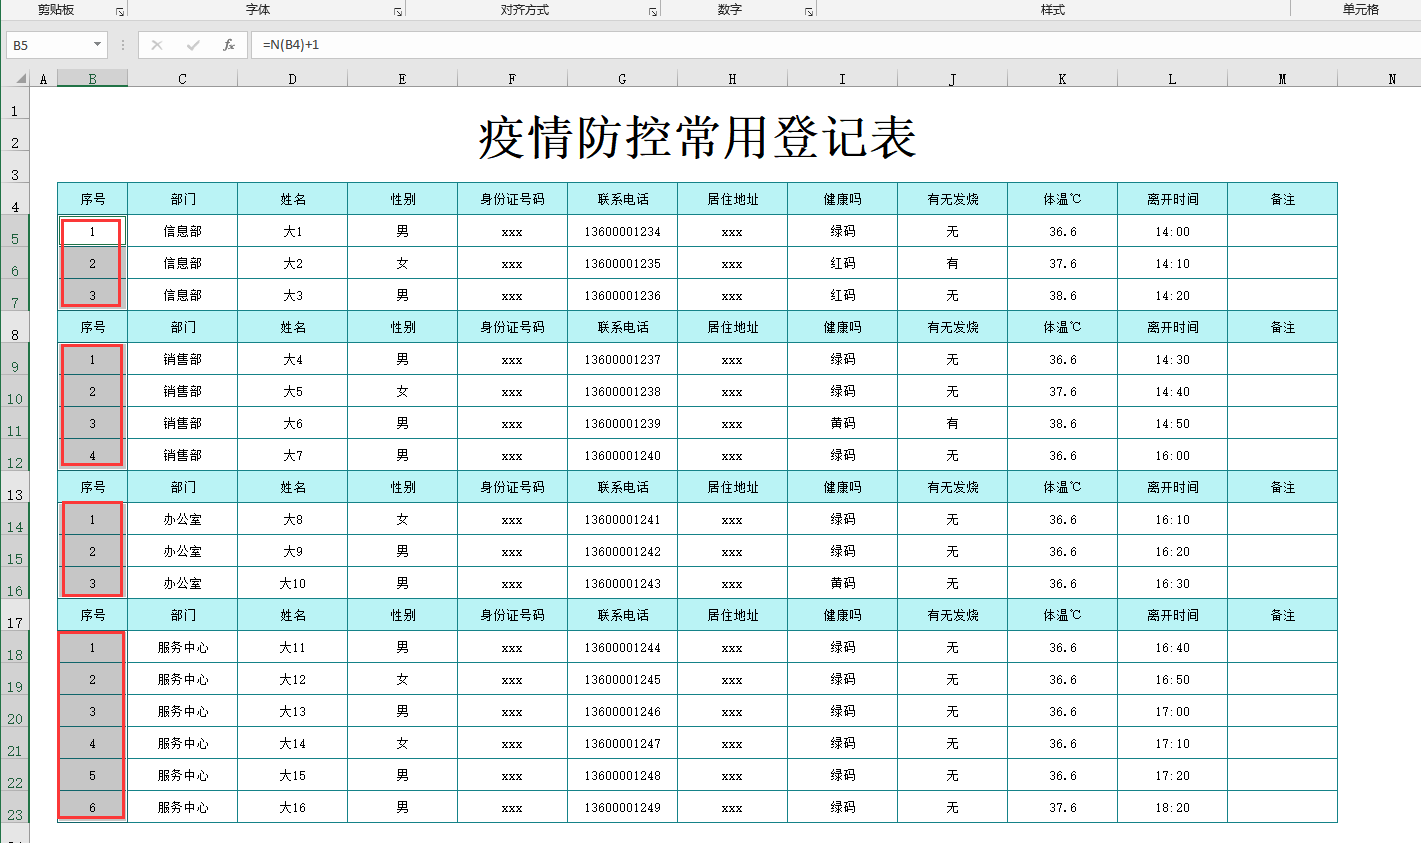This screenshot has height=843, width=1421.
Task: Select phone cell 13600001243
Action: [x=622, y=583]
